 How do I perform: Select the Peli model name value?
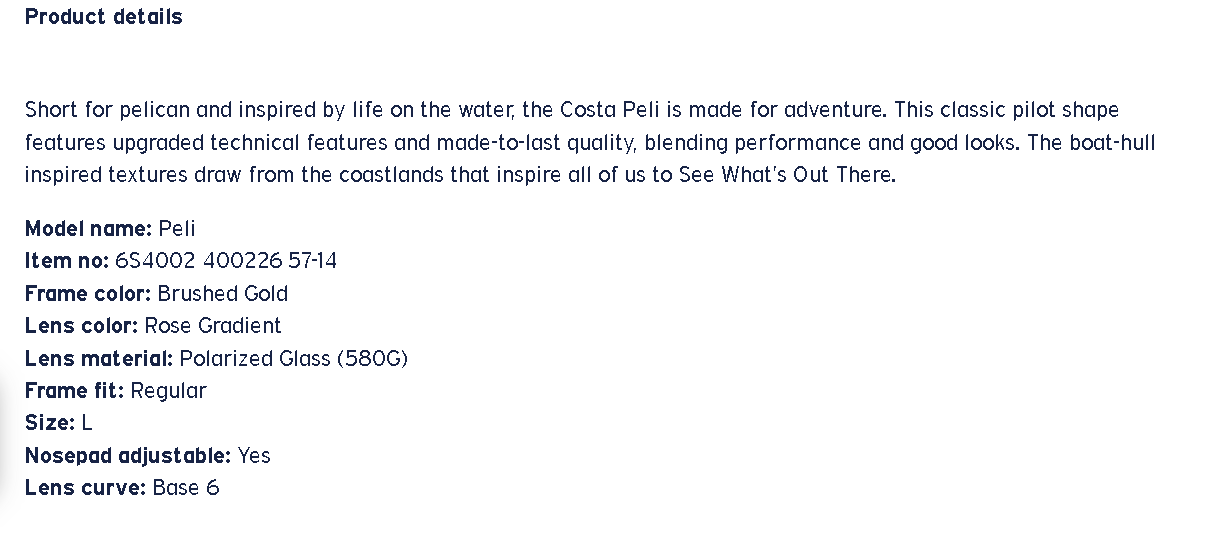[x=177, y=228]
